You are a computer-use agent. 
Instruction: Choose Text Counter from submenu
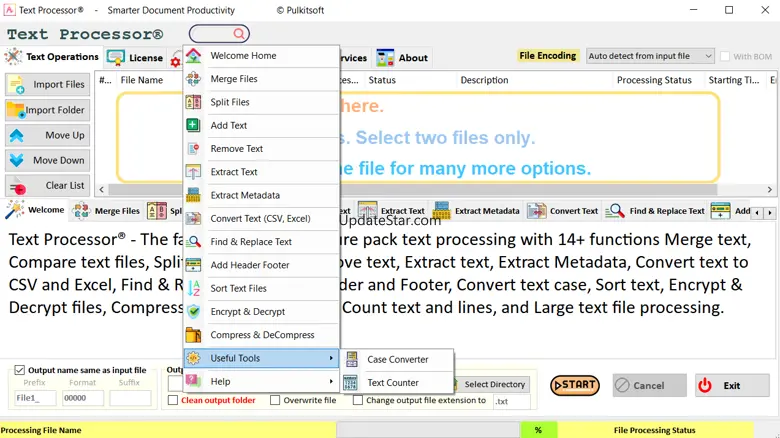[x=397, y=383]
